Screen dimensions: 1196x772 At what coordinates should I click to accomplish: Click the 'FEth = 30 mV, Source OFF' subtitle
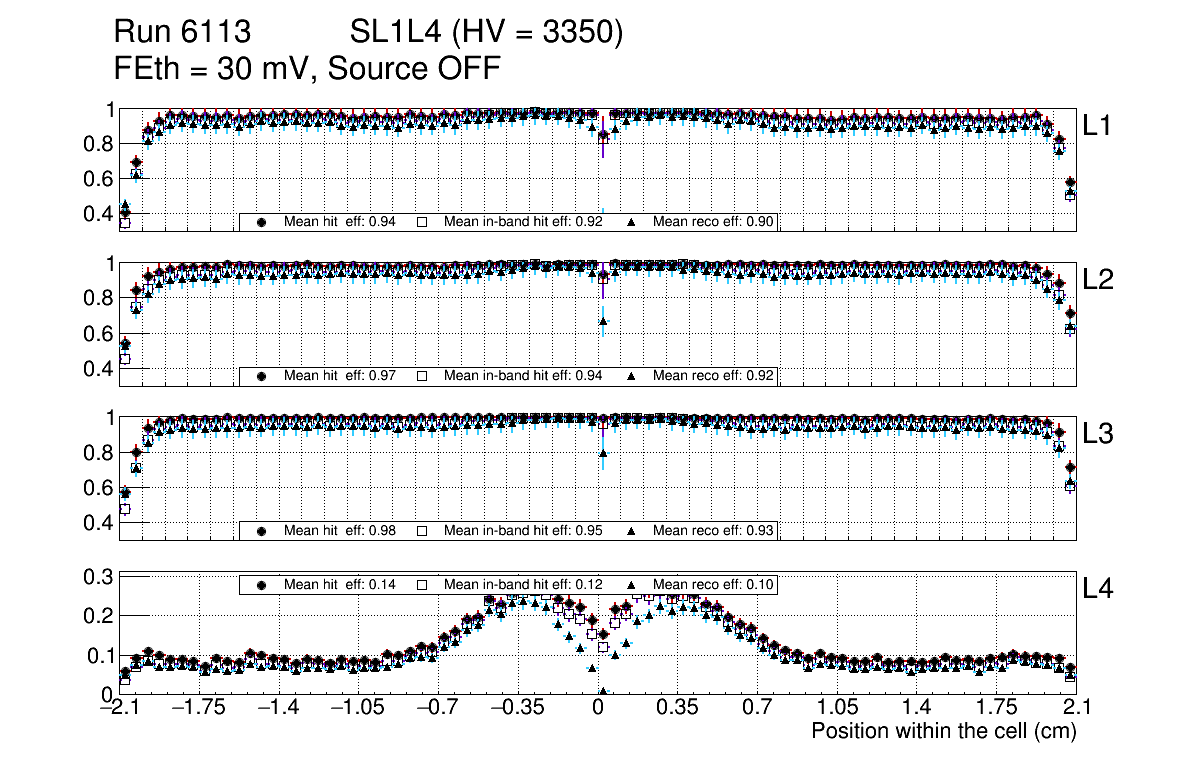(307, 68)
